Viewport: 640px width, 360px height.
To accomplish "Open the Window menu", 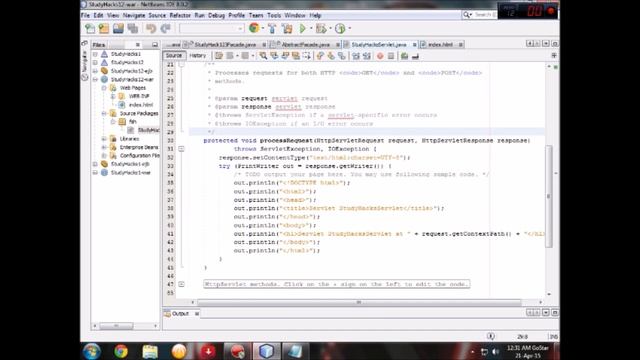I will tap(295, 16).
